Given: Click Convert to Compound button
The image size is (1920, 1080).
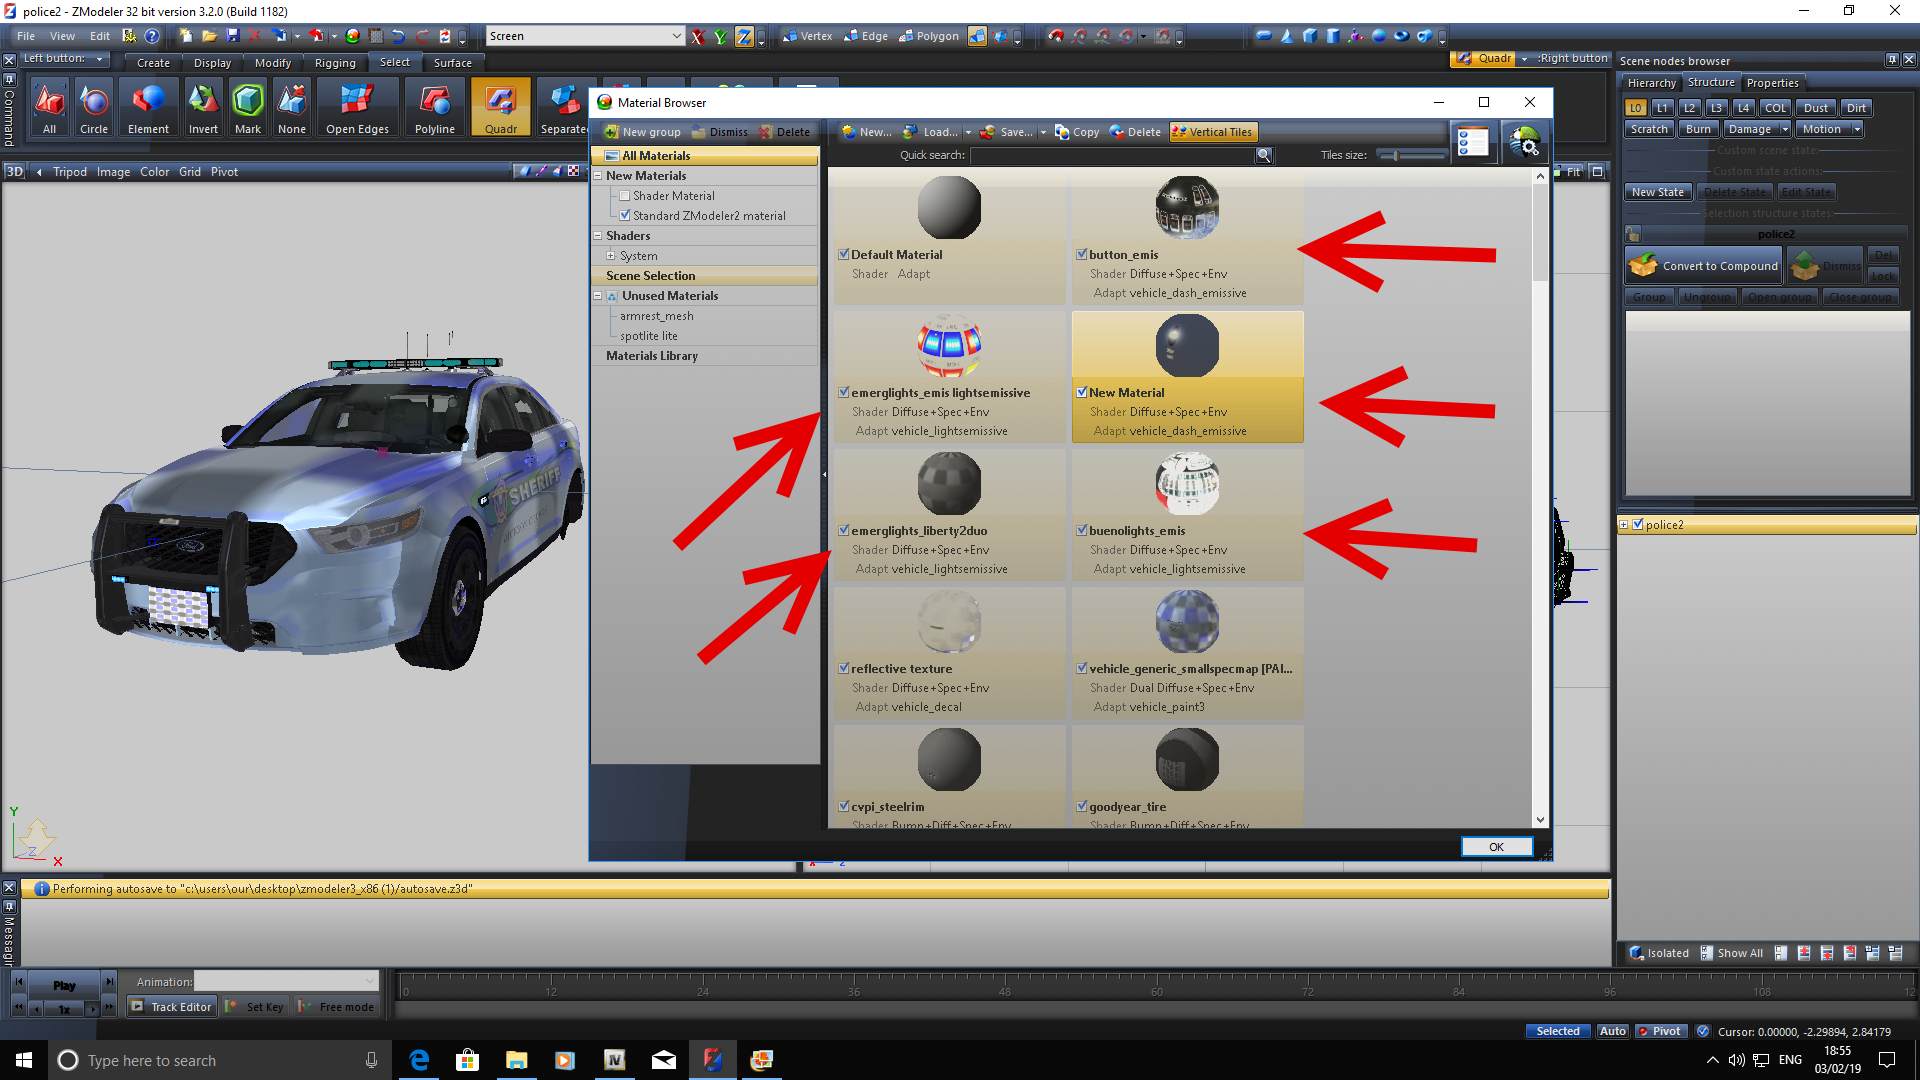Looking at the screenshot, I should tap(1704, 266).
